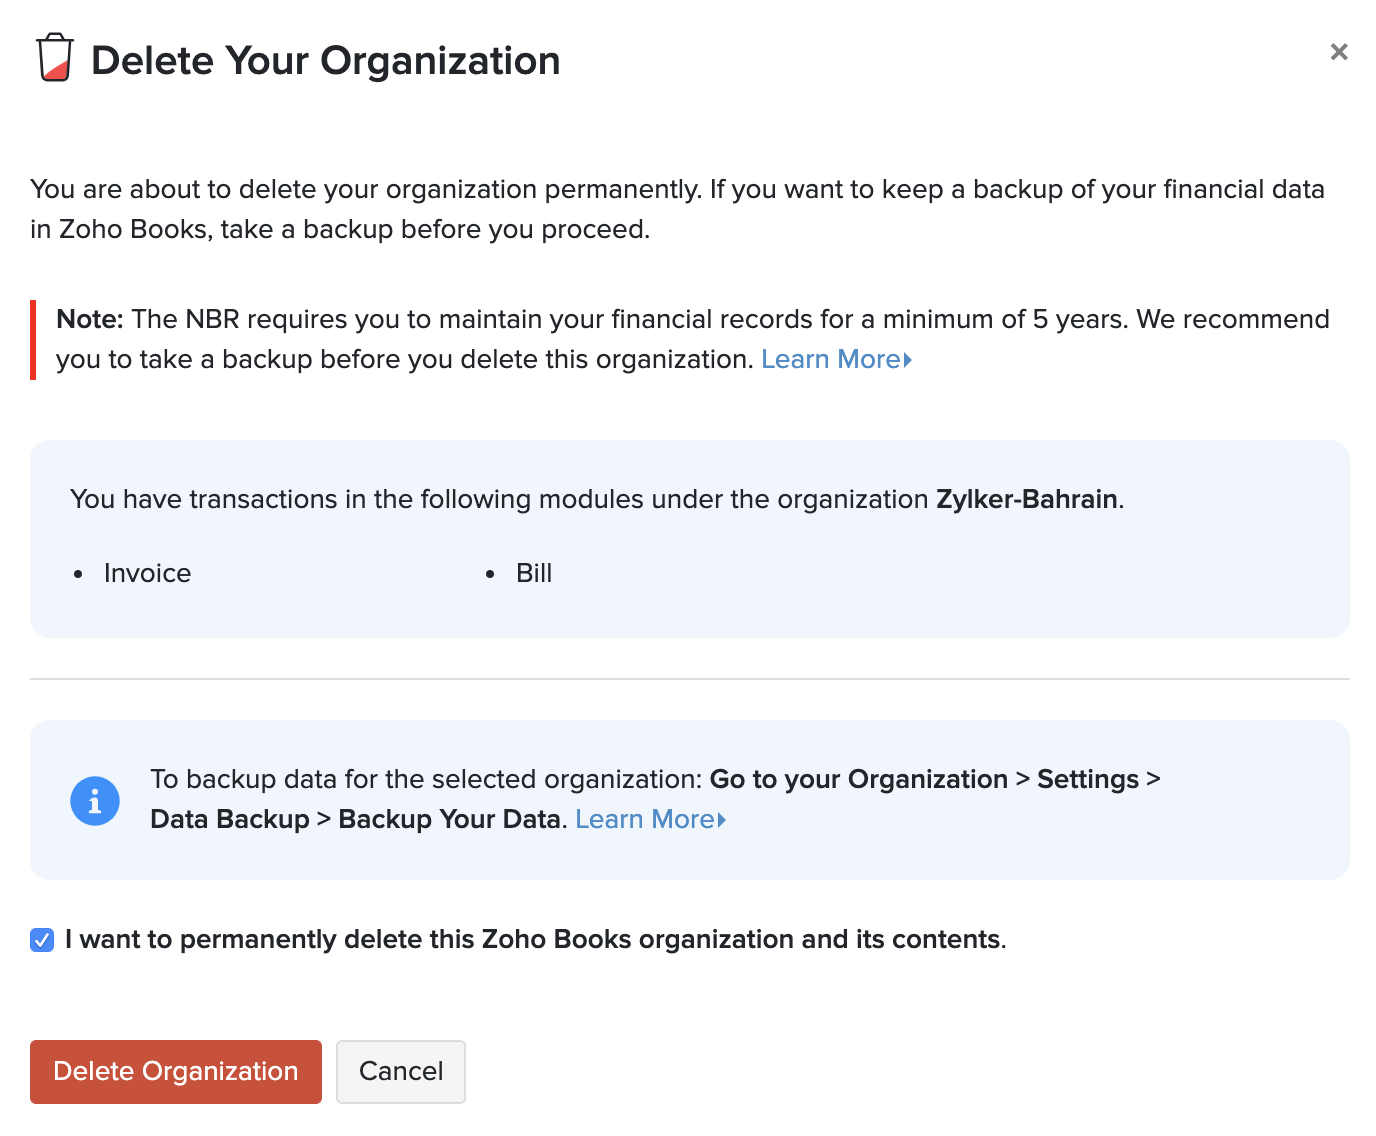Screen dimensions: 1376x1136
Task: Click the 'I want to permanently delete' label text
Action: pyautogui.click(x=535, y=940)
